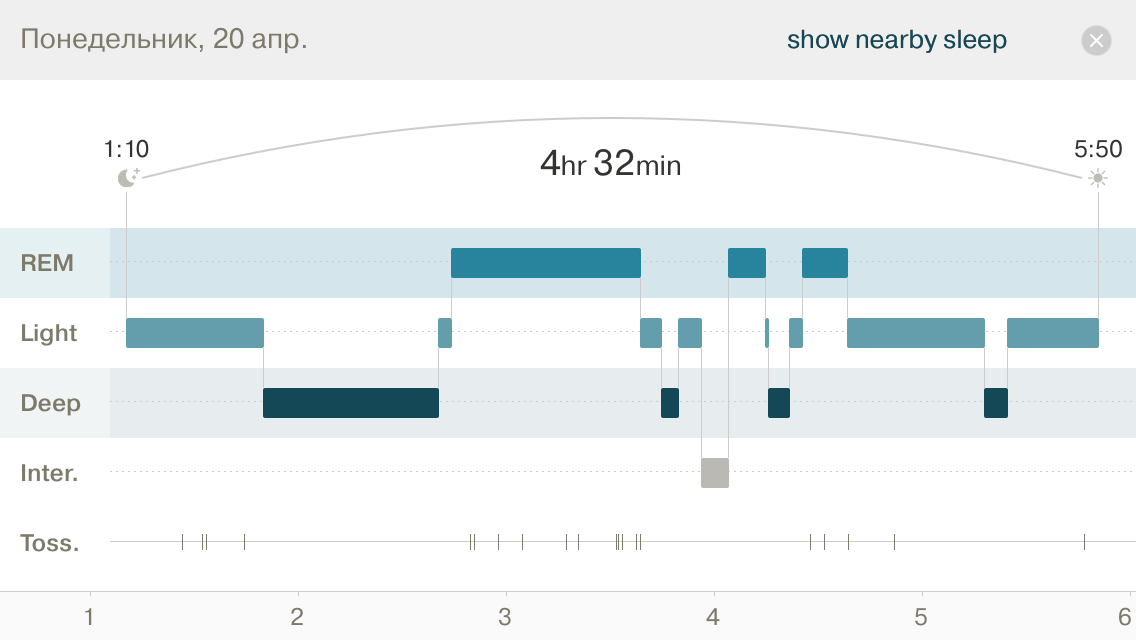1136x640 pixels.
Task: Click the moon bedtime icon
Action: (127, 178)
